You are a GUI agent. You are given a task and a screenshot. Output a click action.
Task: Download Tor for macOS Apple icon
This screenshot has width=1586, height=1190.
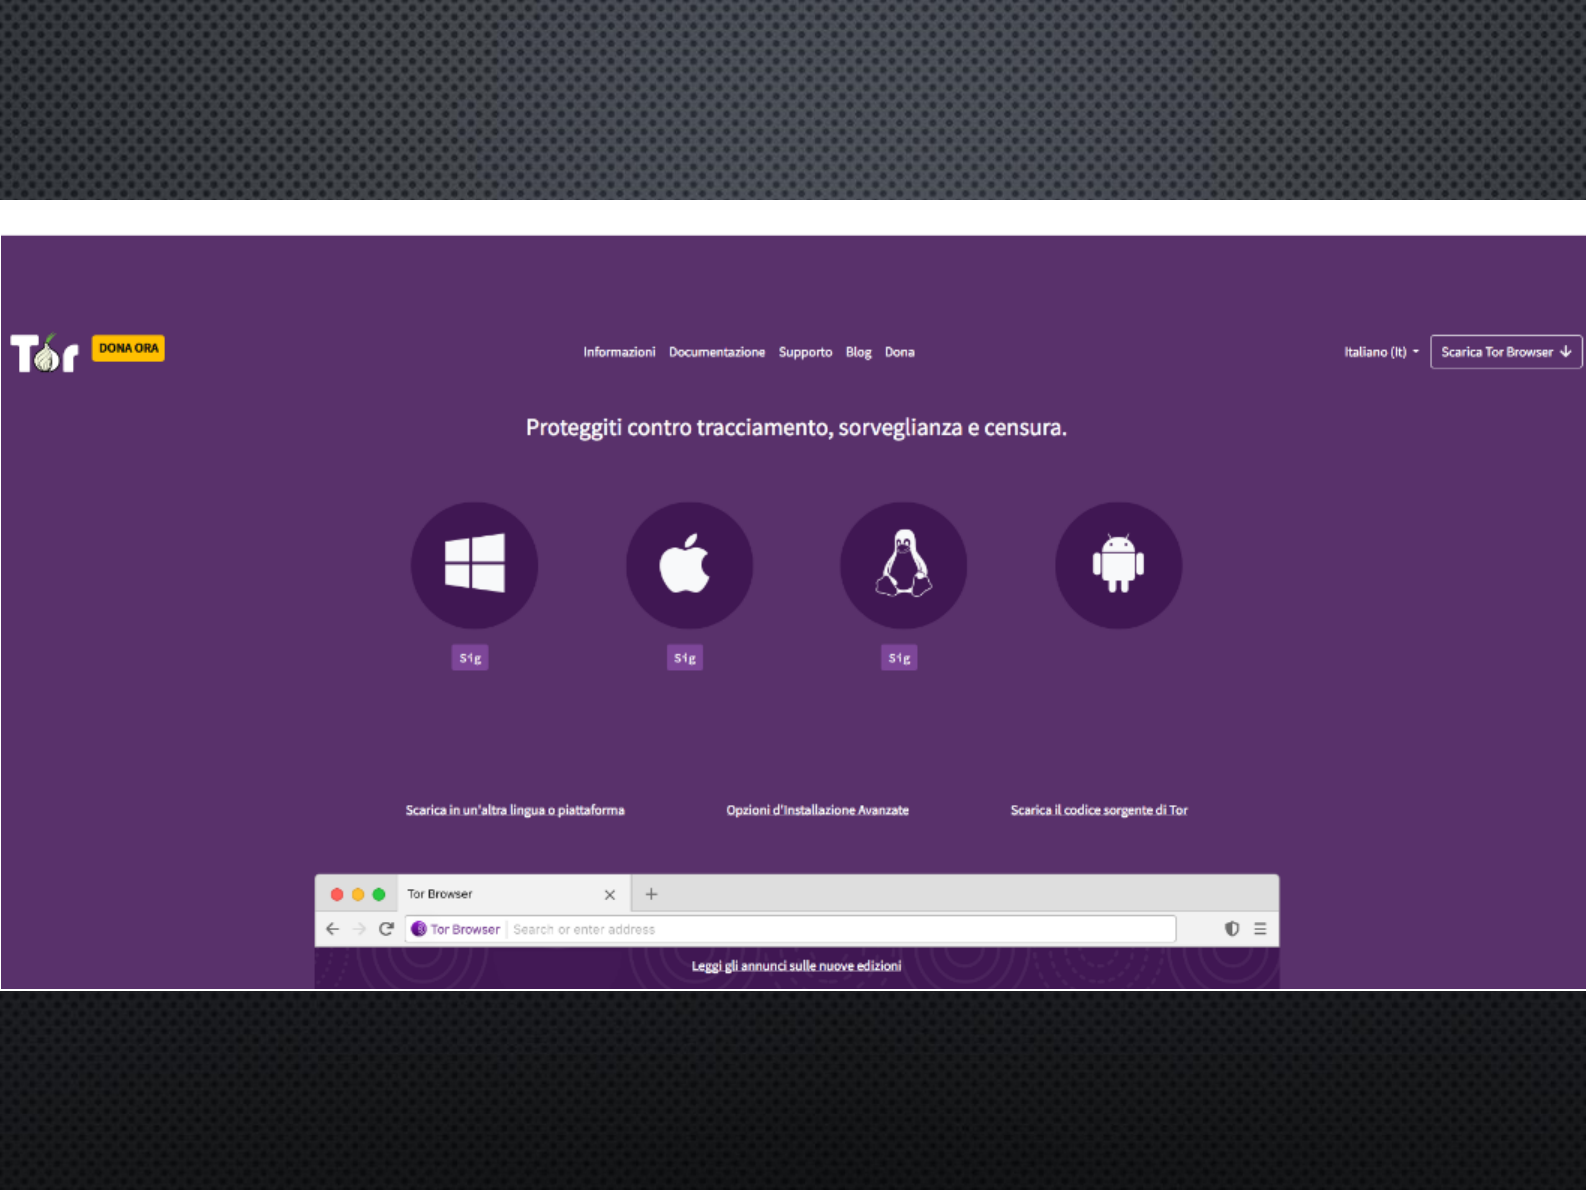click(x=689, y=565)
